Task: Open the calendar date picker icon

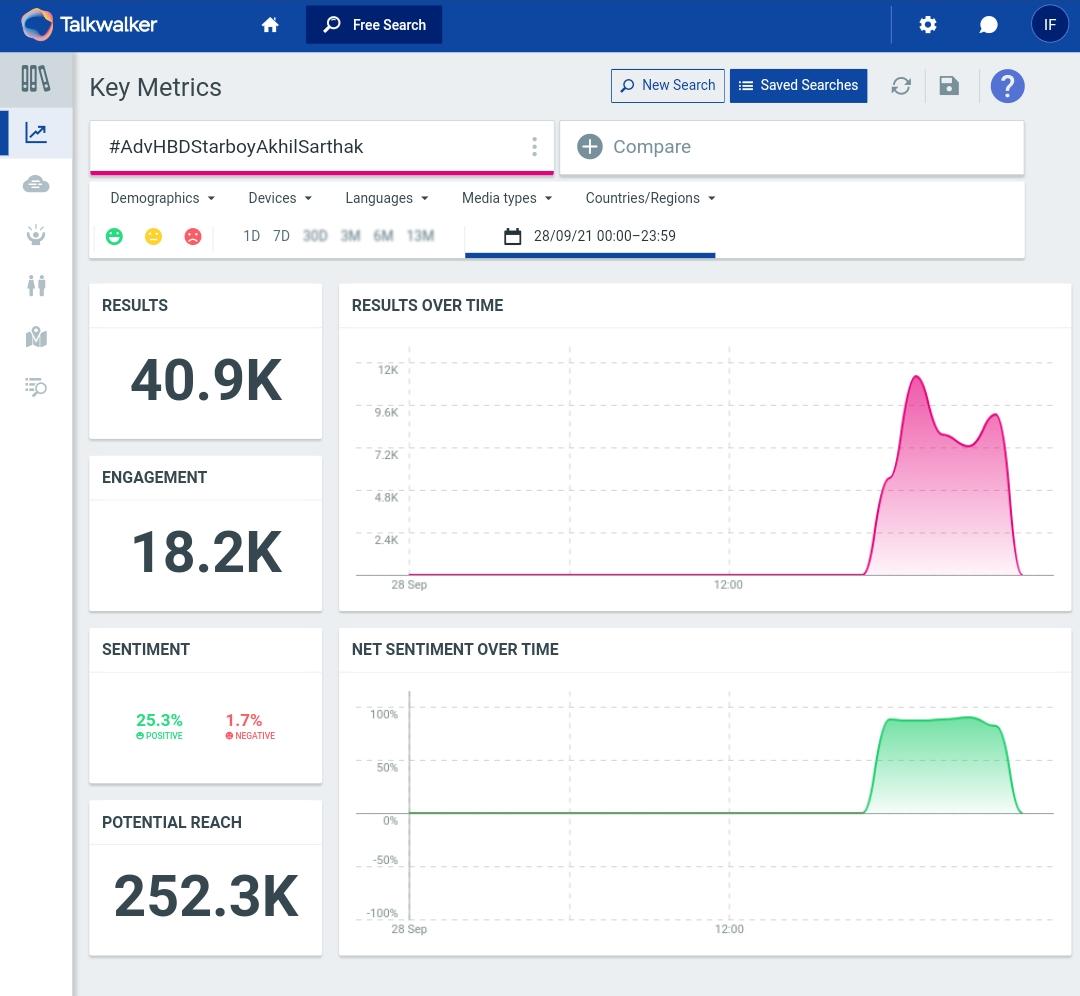Action: [x=512, y=236]
